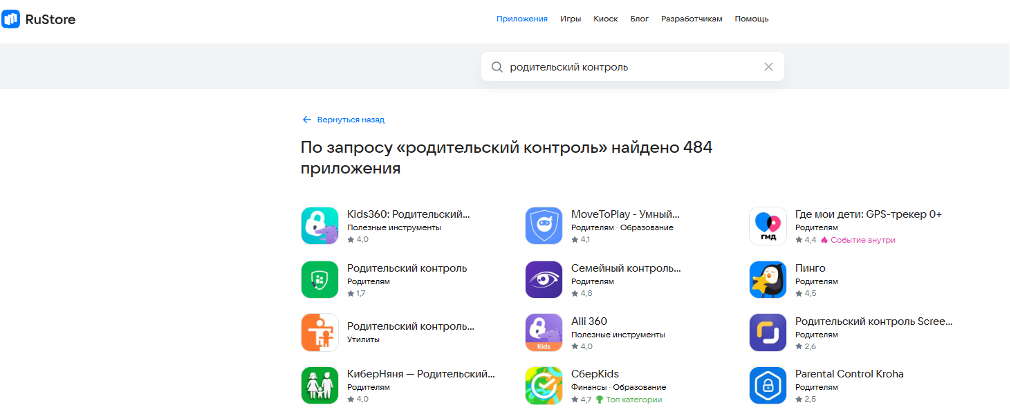Open the Помощь page
Image resolution: width=1010 pixels, height=412 pixels.
pos(752,19)
